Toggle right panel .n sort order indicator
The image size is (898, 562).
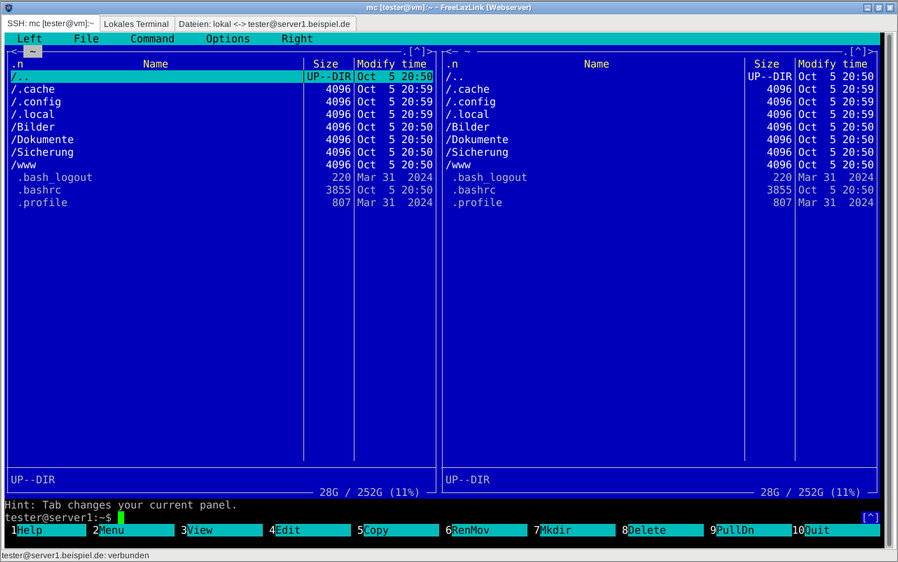(452, 64)
